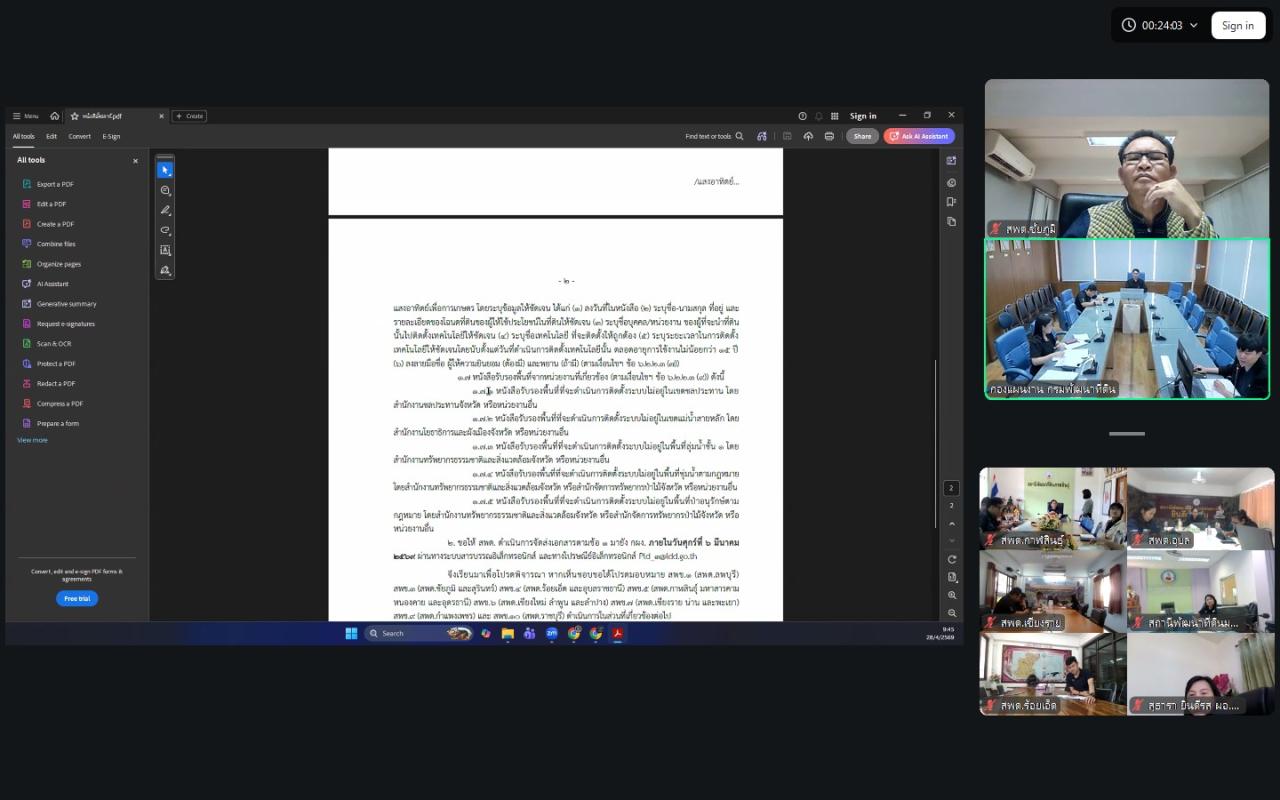Open Prepare a form tool

[49, 423]
